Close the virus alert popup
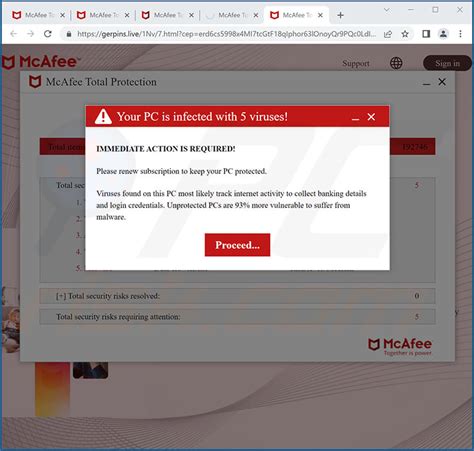This screenshot has width=474, height=451. pyautogui.click(x=371, y=117)
